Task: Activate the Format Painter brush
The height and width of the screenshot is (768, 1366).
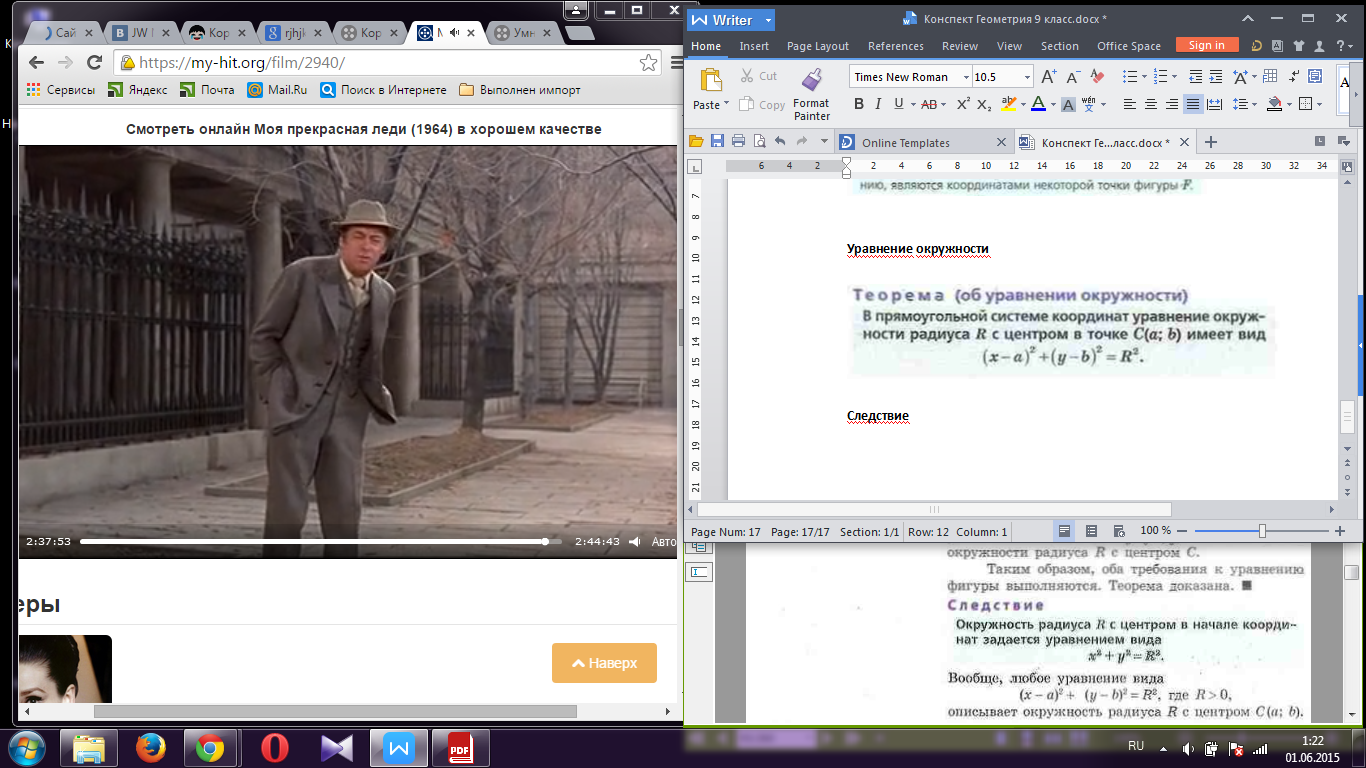Action: click(x=812, y=80)
